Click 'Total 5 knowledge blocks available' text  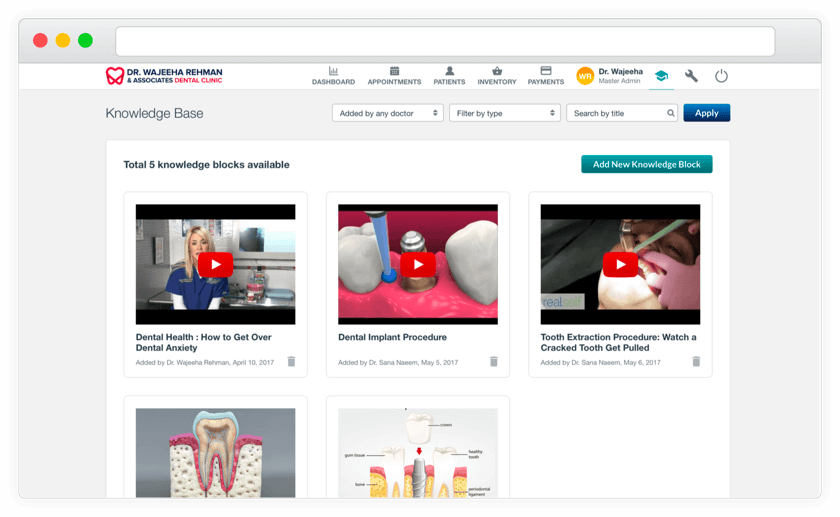tap(206, 164)
